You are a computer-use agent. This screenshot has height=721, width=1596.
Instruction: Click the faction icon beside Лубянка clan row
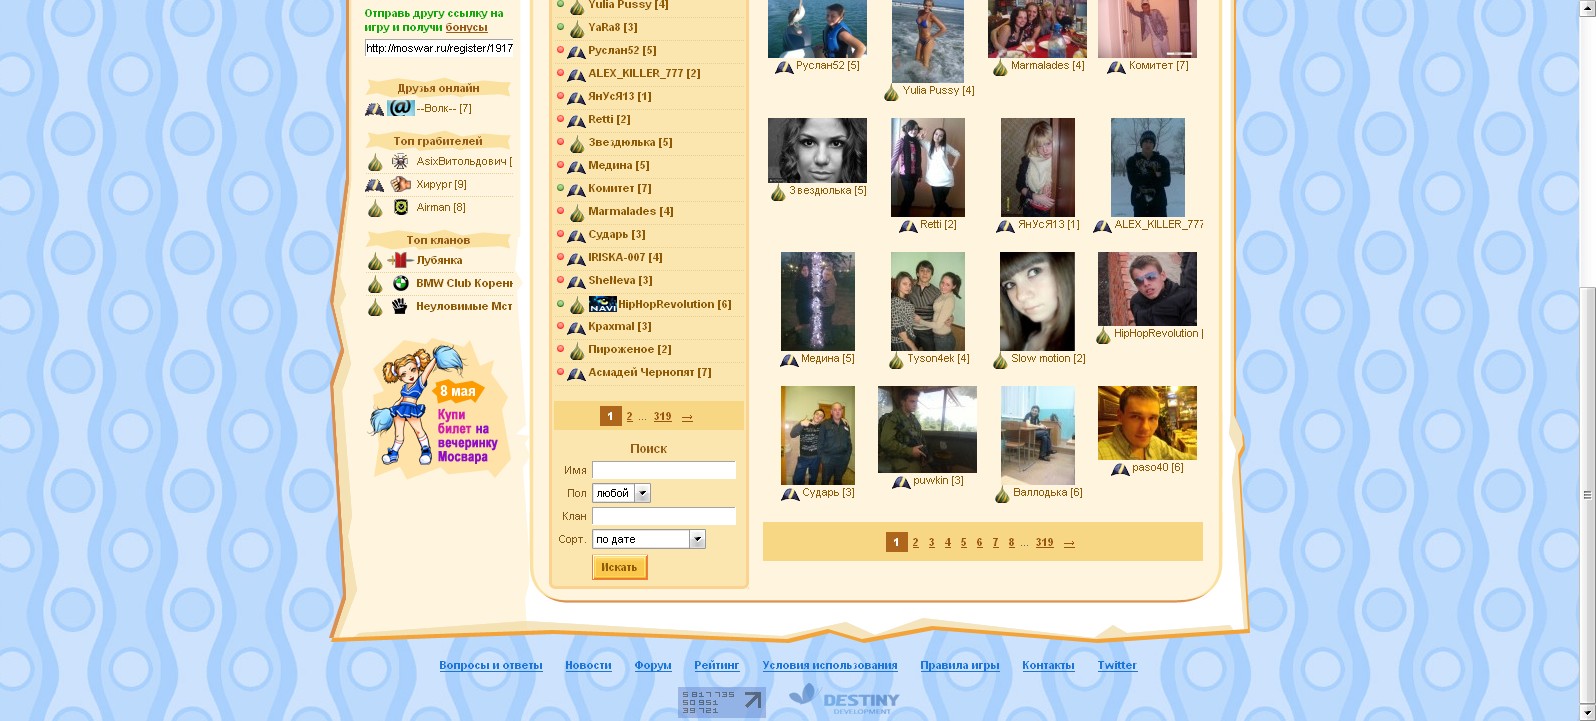pos(375,261)
